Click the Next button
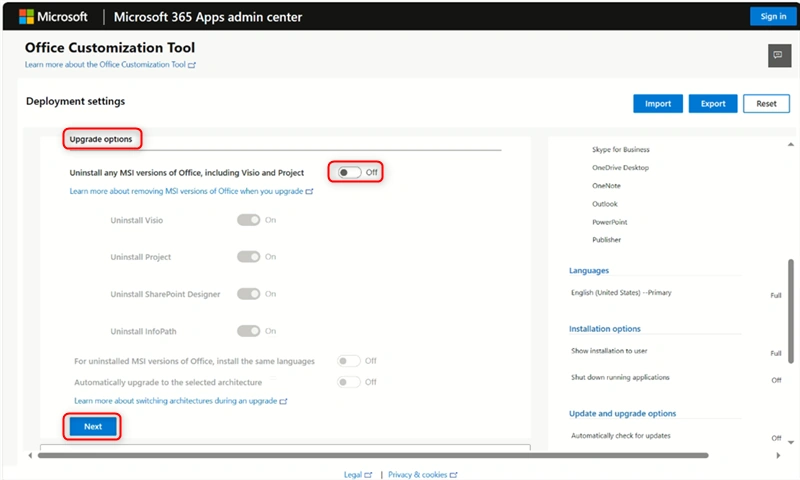Screen dimensions: 800x480 (93, 426)
